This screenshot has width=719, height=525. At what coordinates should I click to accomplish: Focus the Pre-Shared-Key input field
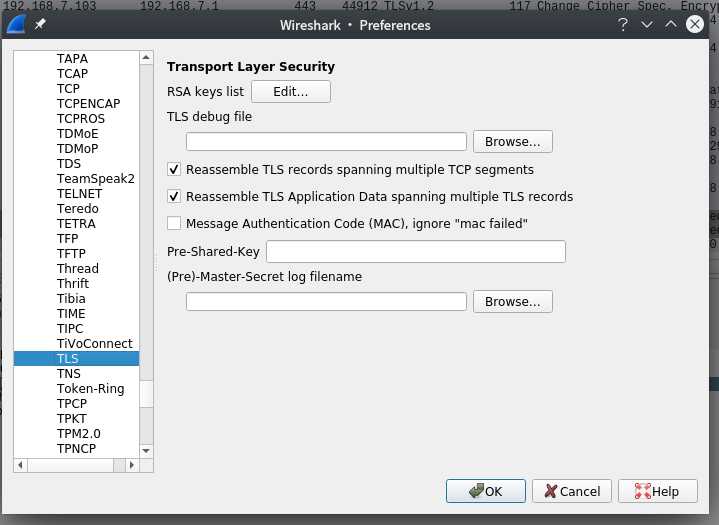[416, 252]
